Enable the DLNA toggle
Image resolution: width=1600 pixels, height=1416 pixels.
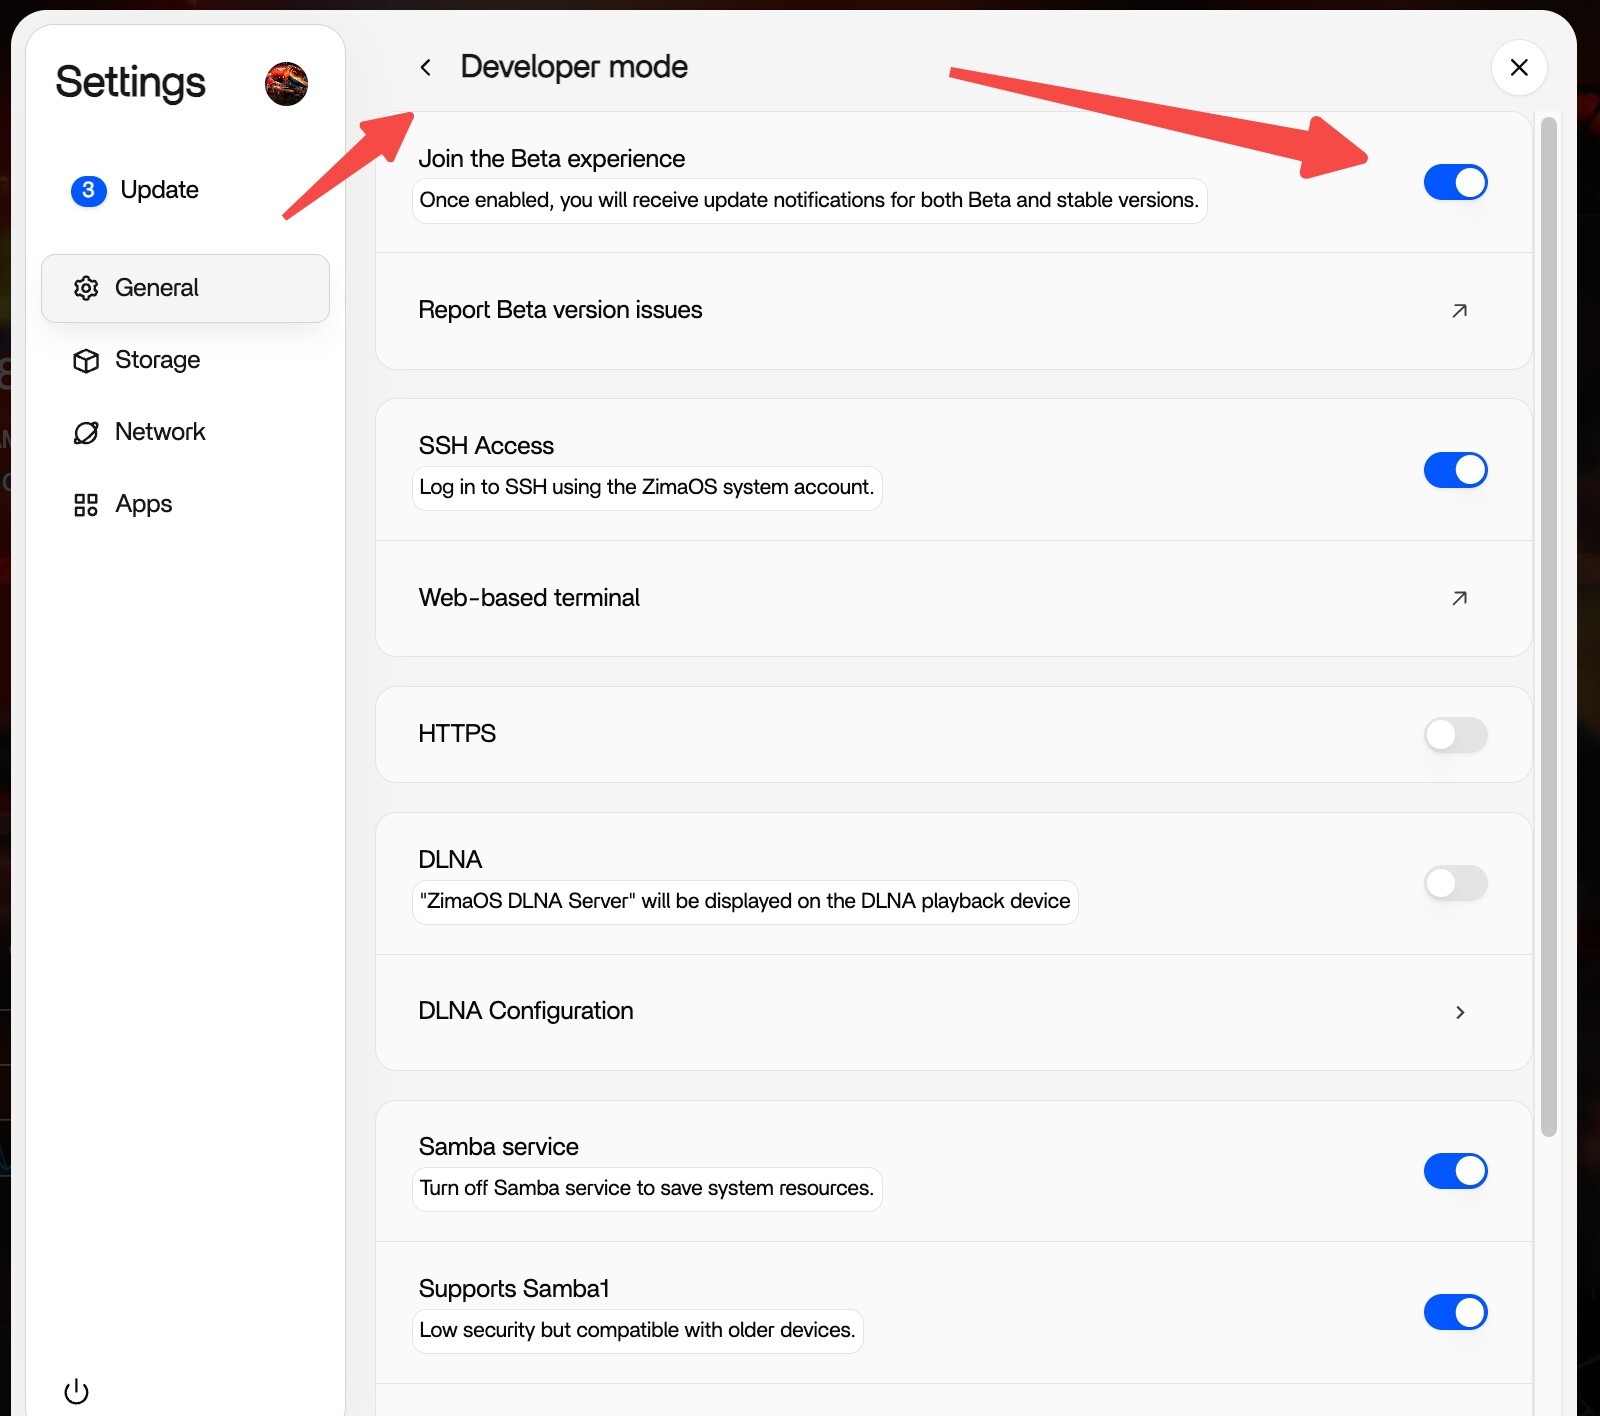pos(1456,883)
